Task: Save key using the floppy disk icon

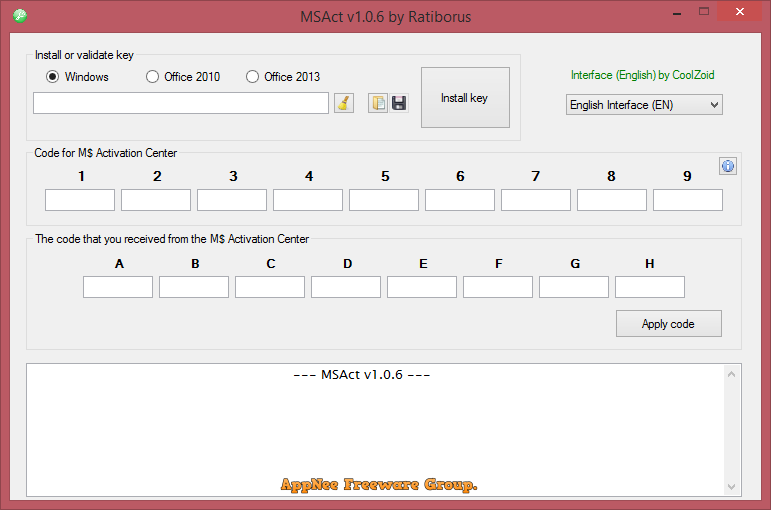Action: click(x=399, y=103)
